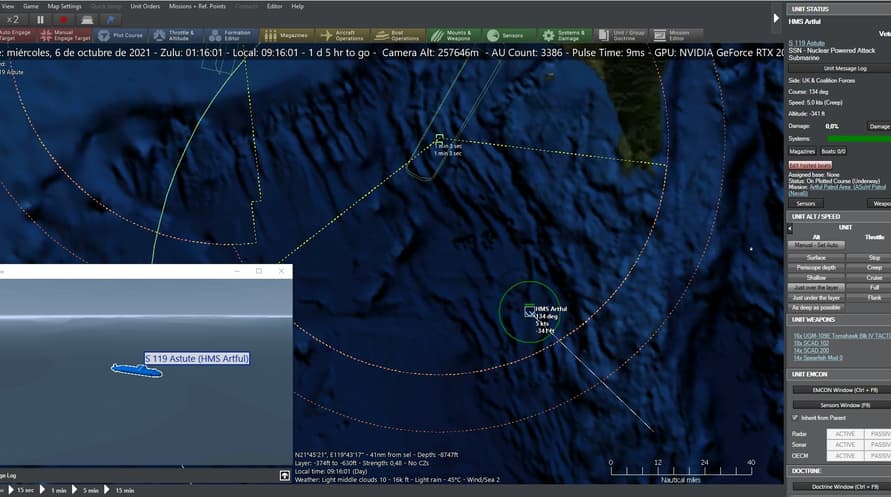Open Aircraft Operations

click(x=342, y=35)
